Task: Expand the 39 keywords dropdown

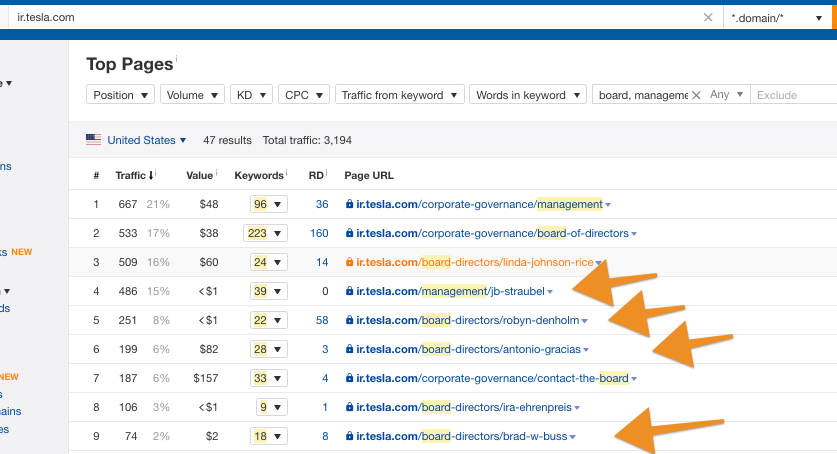Action: (x=269, y=291)
